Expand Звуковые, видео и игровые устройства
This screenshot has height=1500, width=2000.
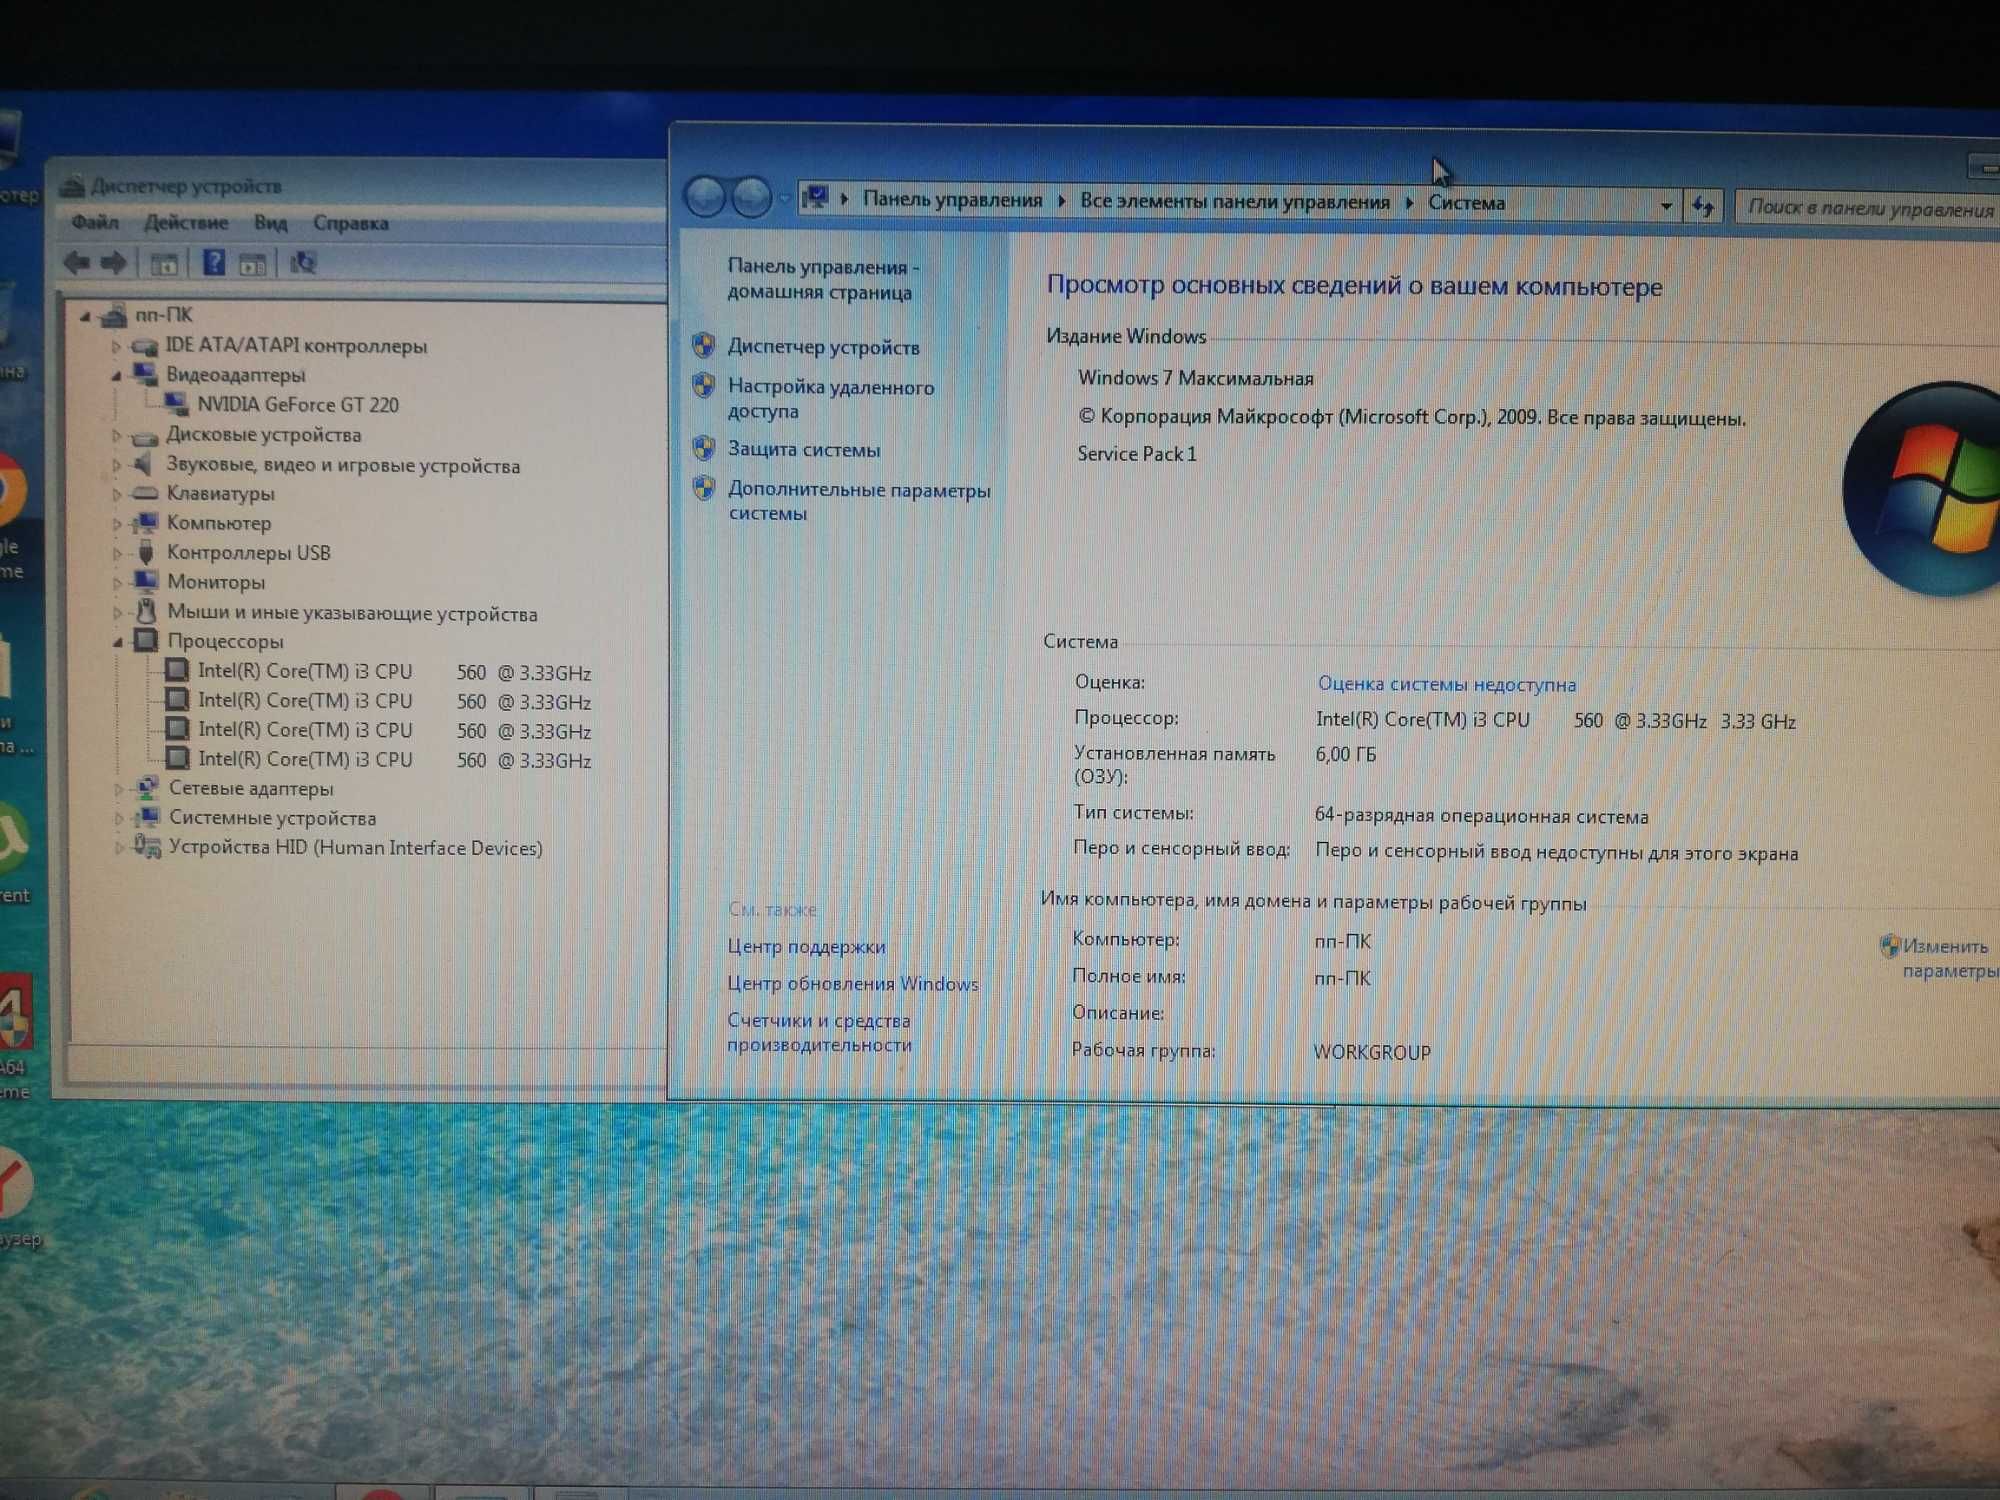point(116,465)
